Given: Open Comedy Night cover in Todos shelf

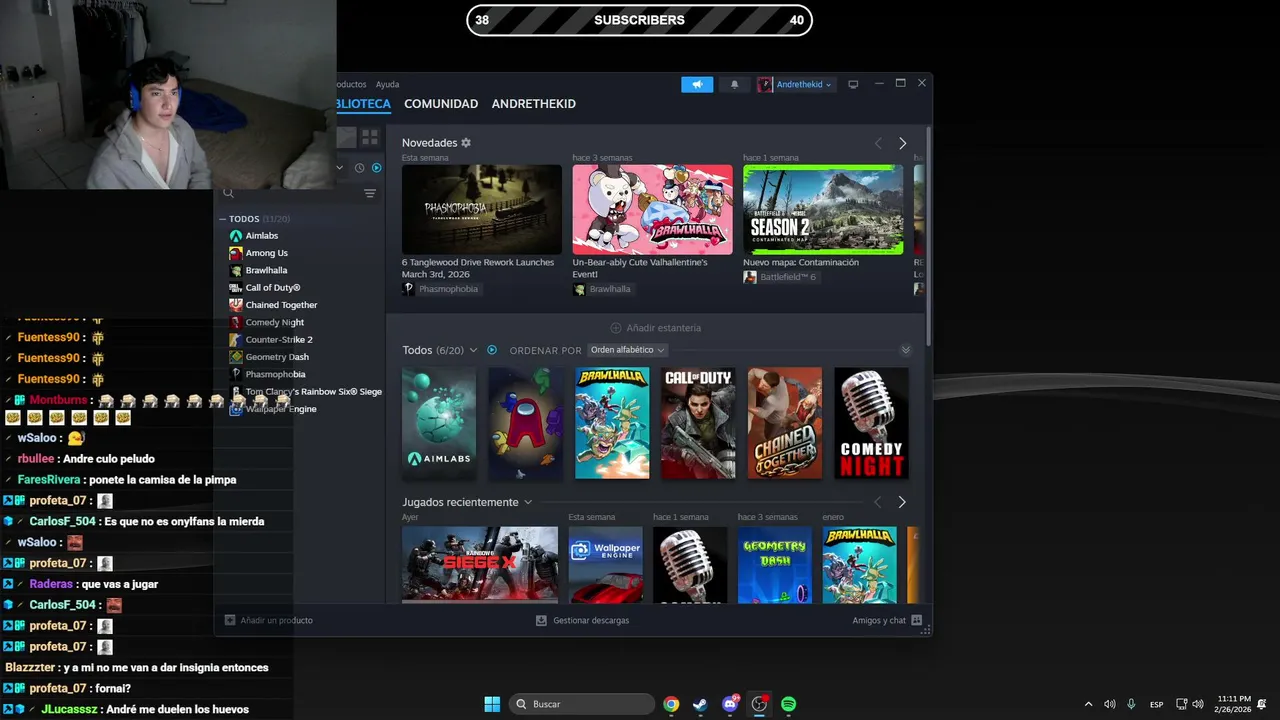Looking at the screenshot, I should point(871,423).
